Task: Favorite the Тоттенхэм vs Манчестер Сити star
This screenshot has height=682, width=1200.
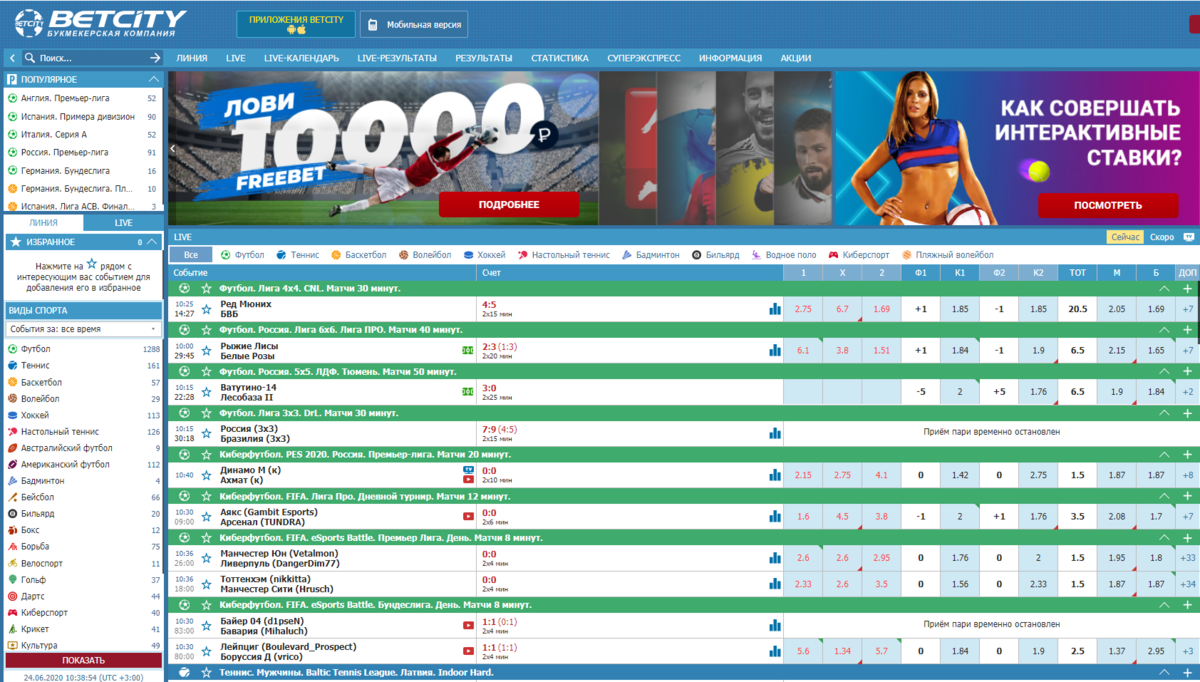Action: [x=207, y=583]
